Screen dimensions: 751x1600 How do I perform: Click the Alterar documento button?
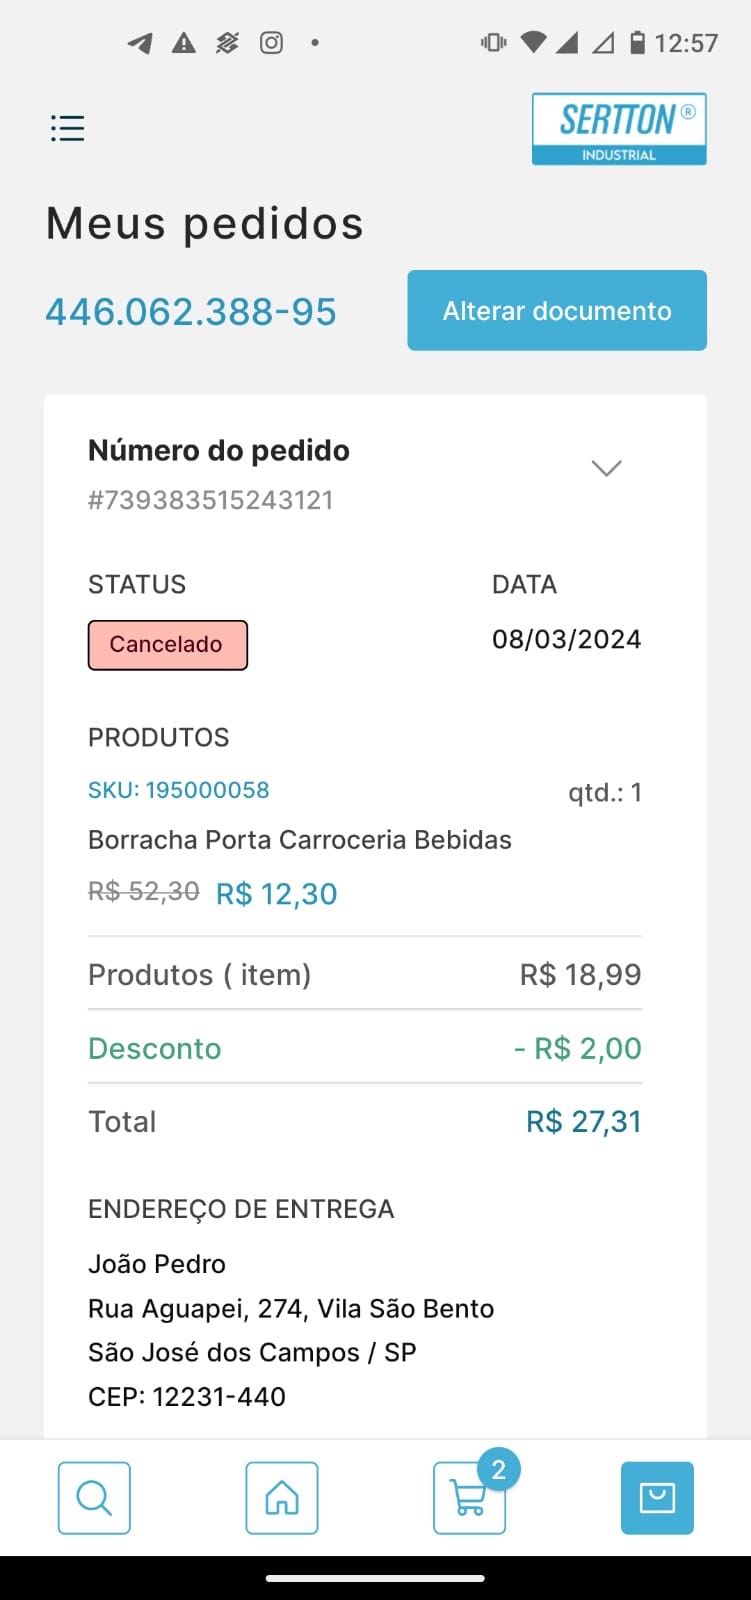557,310
